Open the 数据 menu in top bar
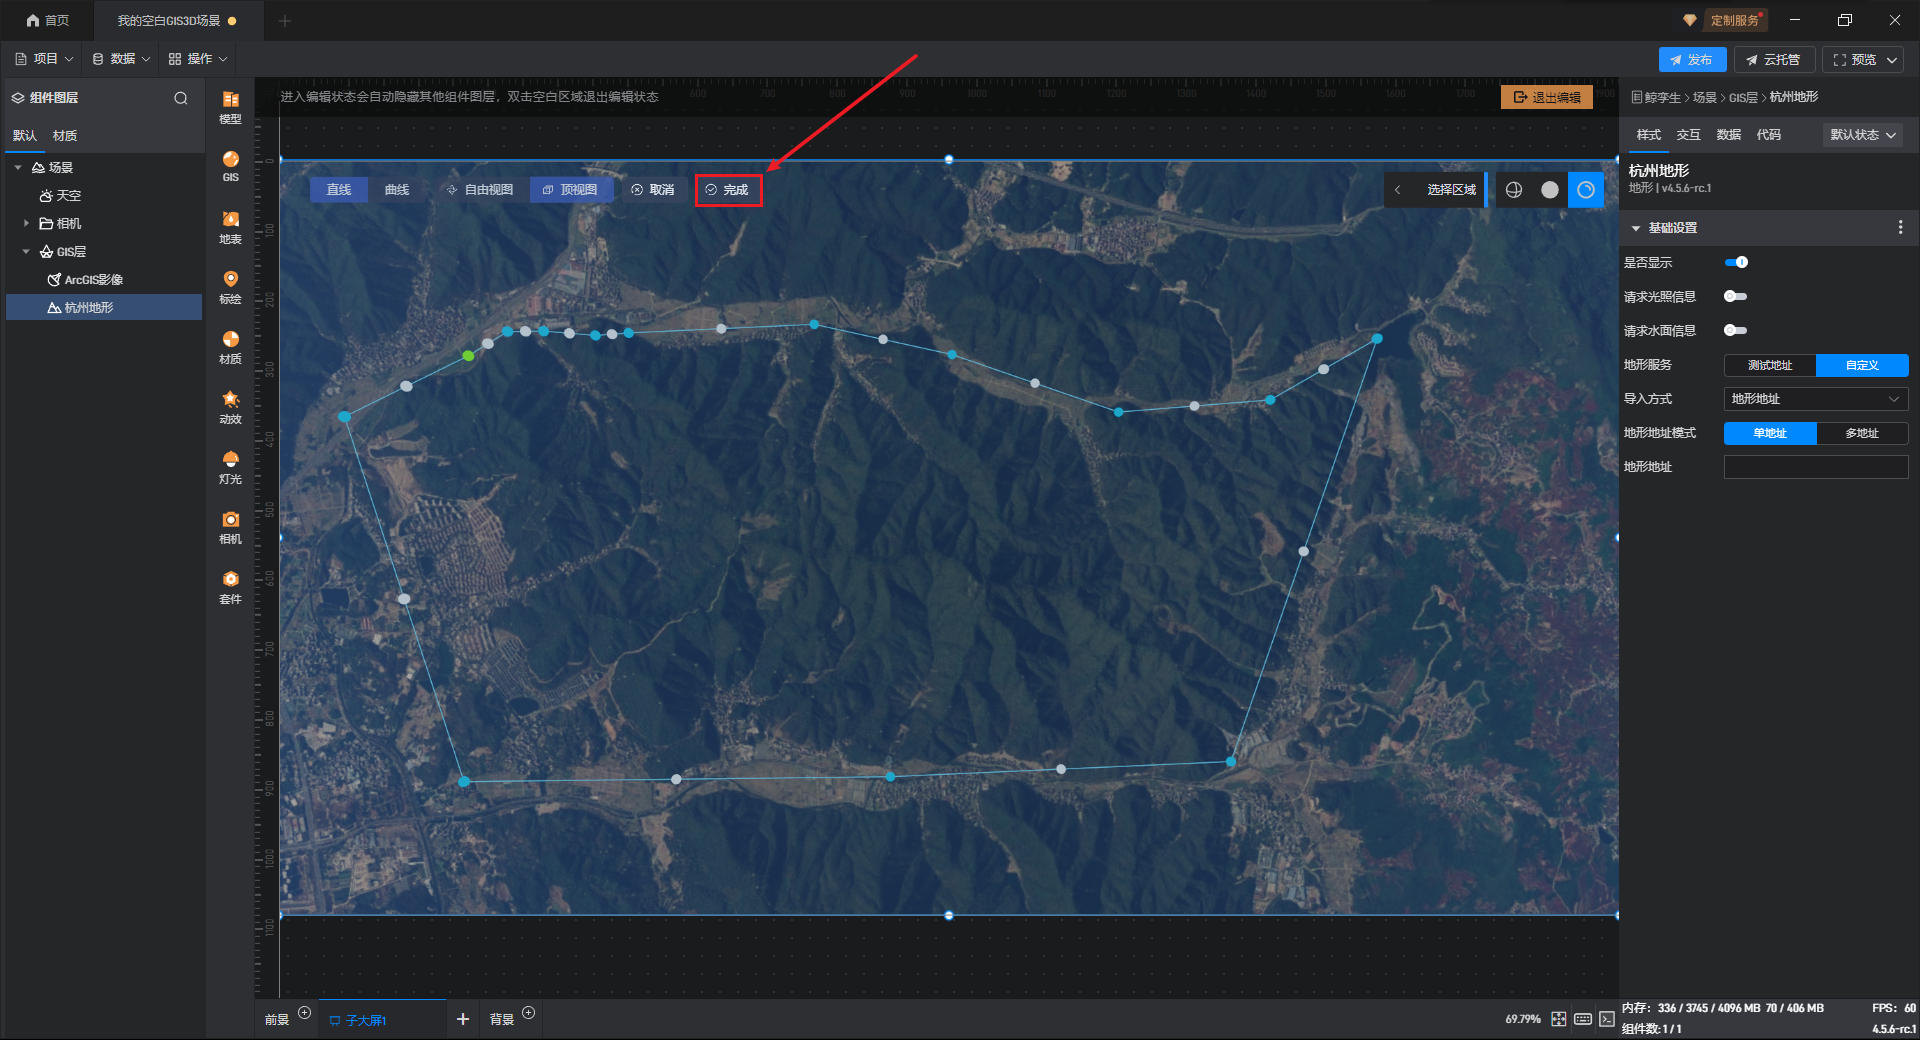The image size is (1920, 1040). pos(121,59)
